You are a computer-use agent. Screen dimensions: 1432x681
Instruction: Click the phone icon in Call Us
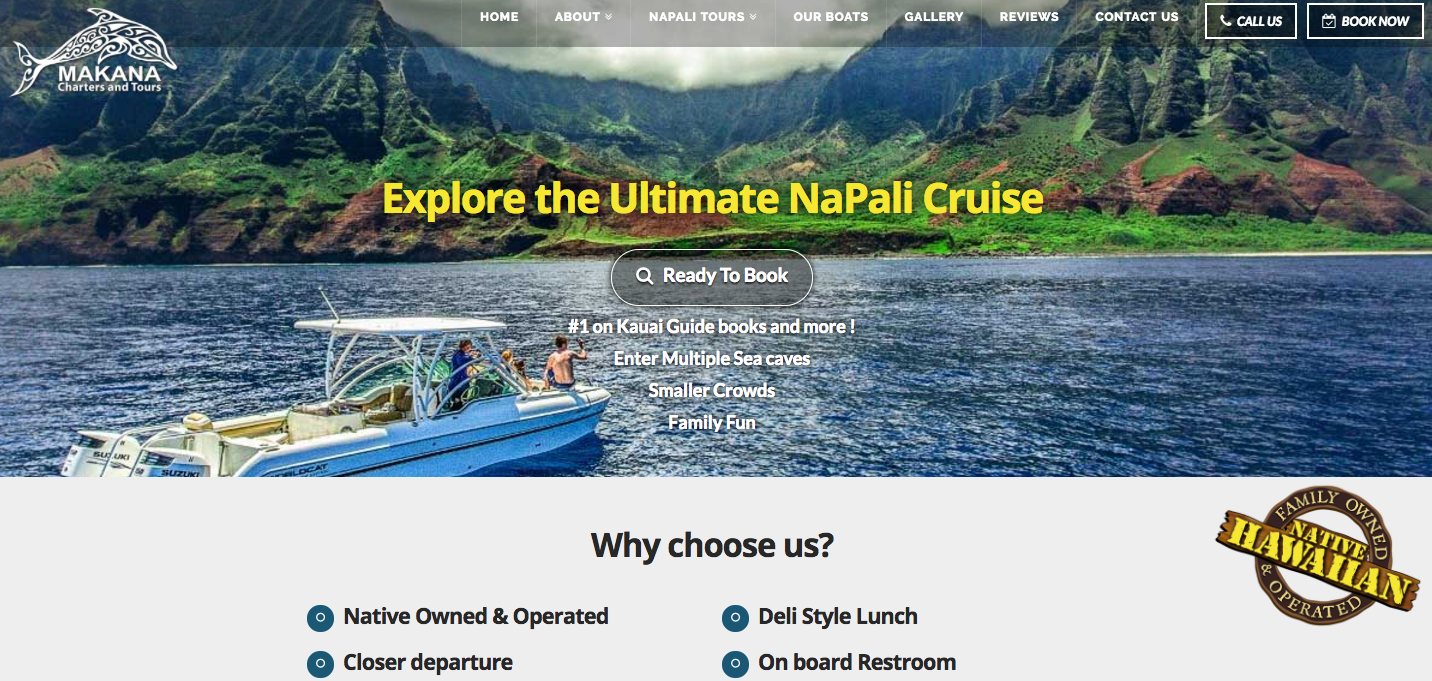click(x=1226, y=21)
